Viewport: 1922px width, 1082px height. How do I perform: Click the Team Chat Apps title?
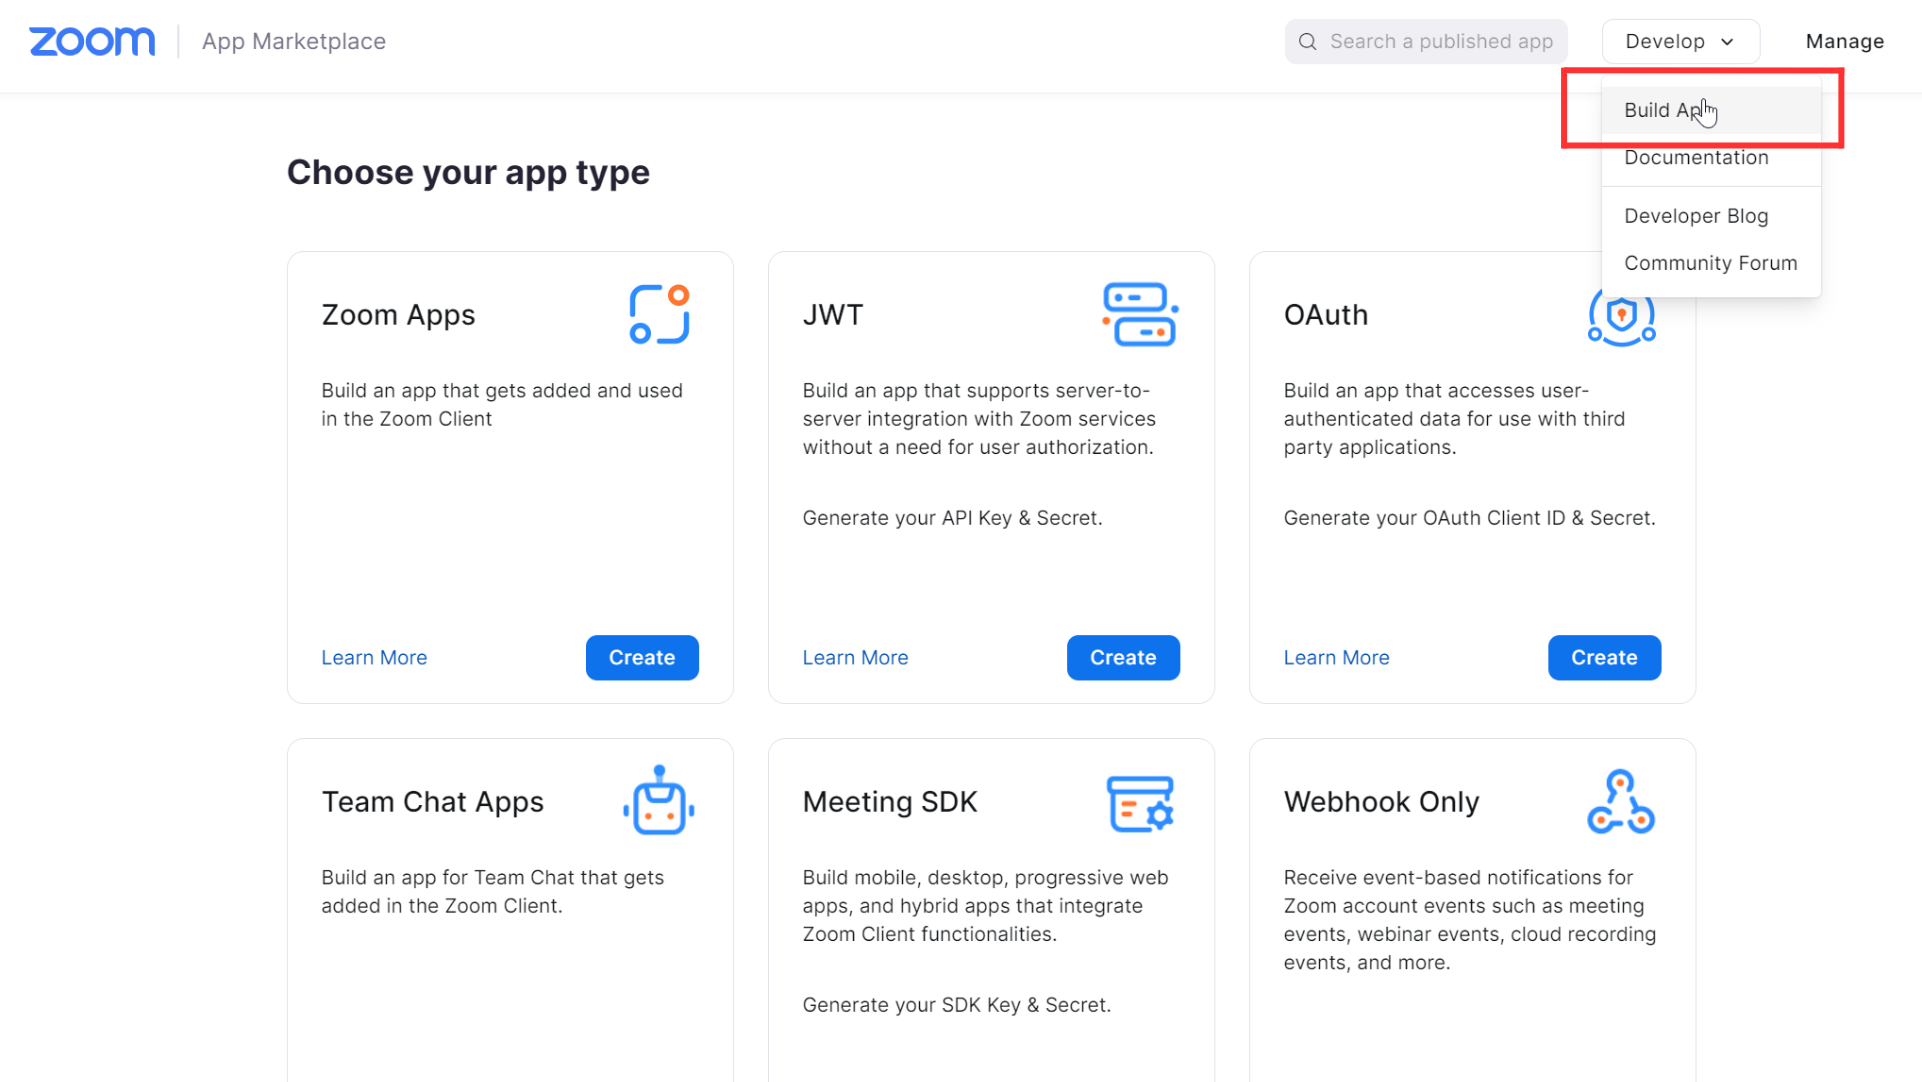click(x=432, y=802)
